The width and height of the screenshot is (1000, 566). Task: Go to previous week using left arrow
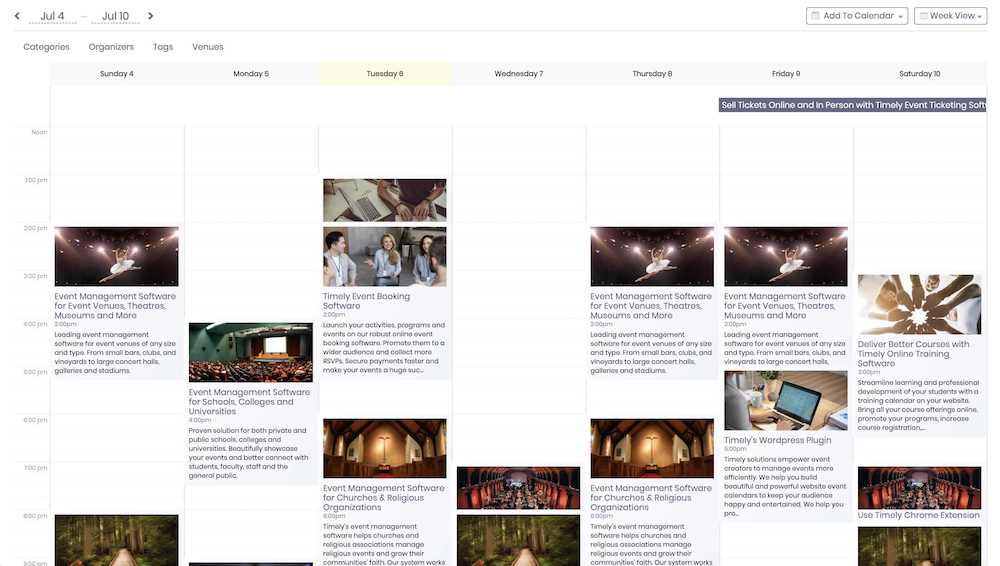coord(17,16)
